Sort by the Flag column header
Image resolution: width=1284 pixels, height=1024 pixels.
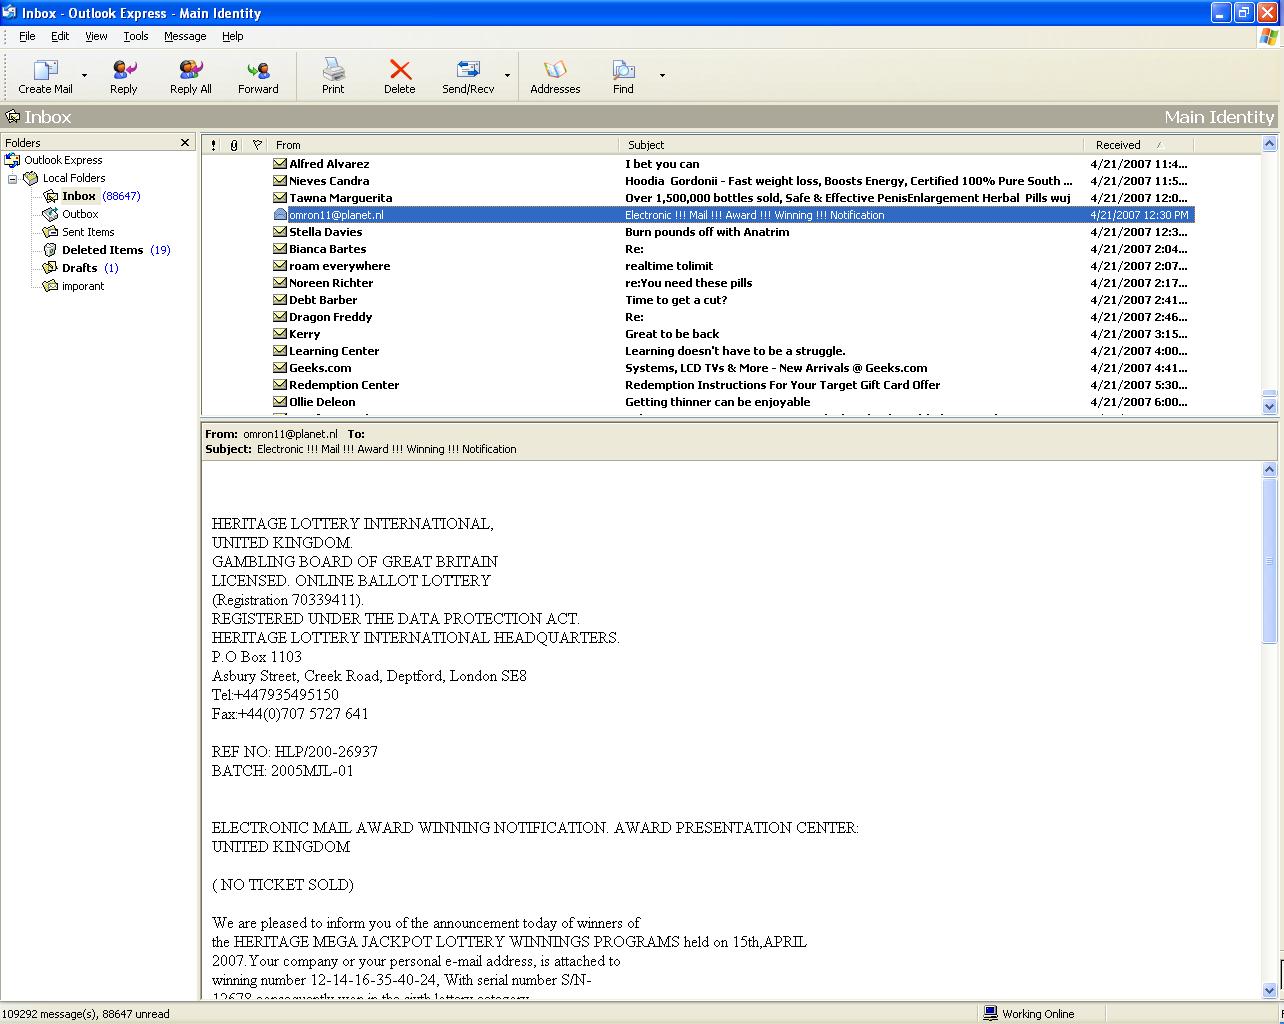(257, 145)
